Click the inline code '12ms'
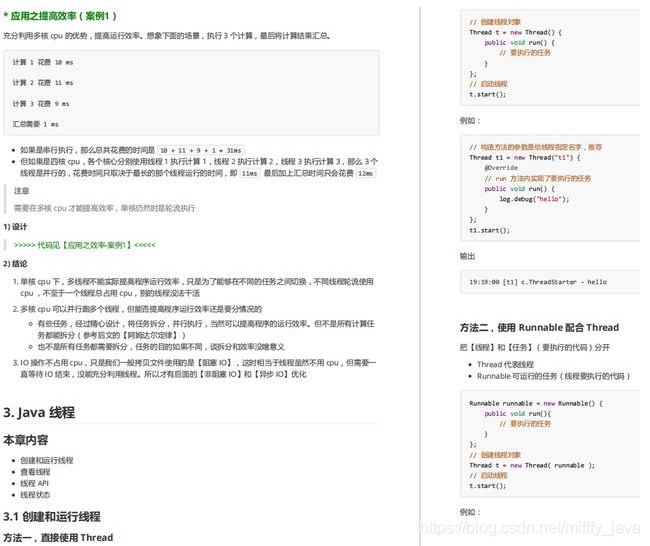This screenshot has height=546, width=650. [x=365, y=173]
